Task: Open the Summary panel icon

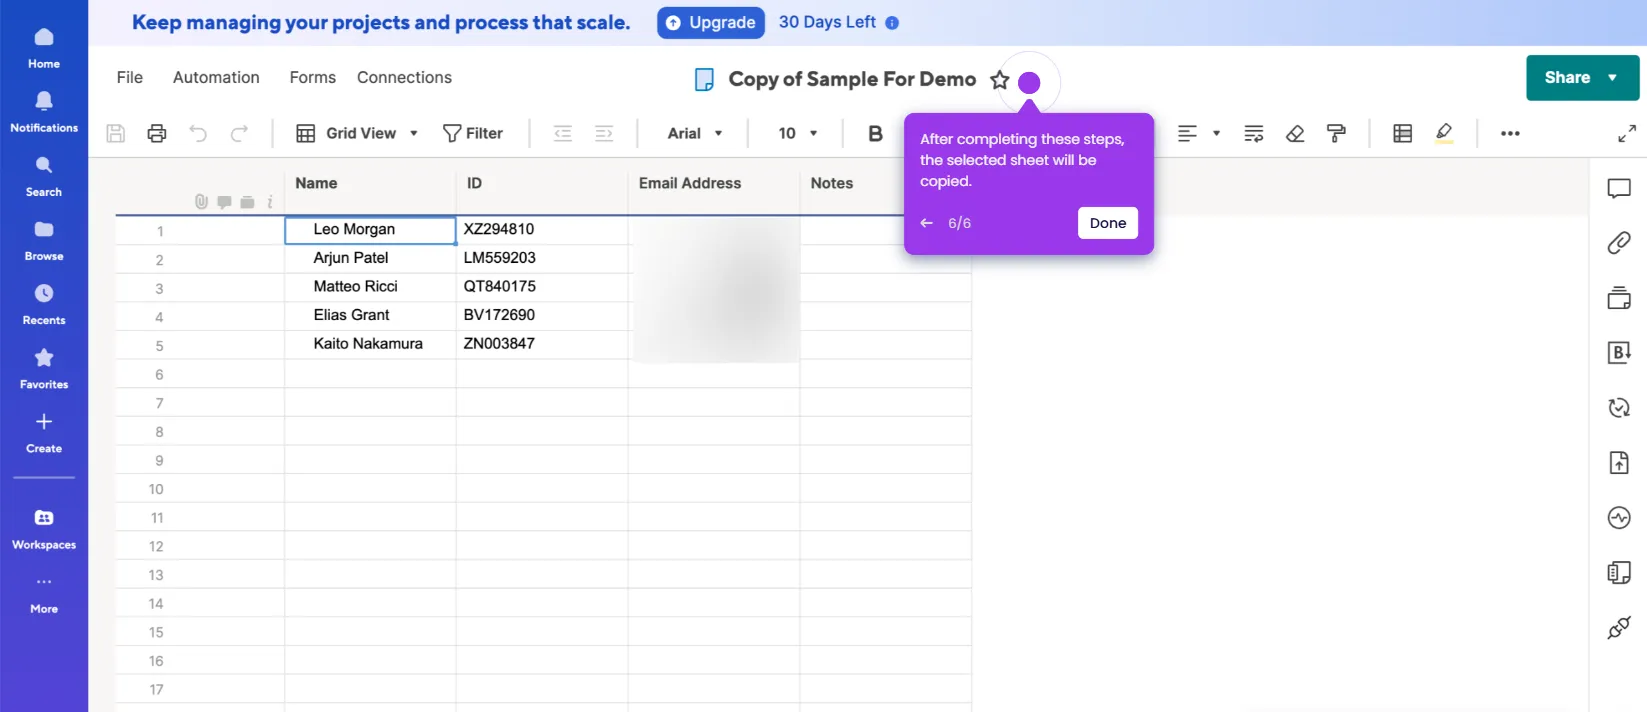Action: pos(1619,572)
